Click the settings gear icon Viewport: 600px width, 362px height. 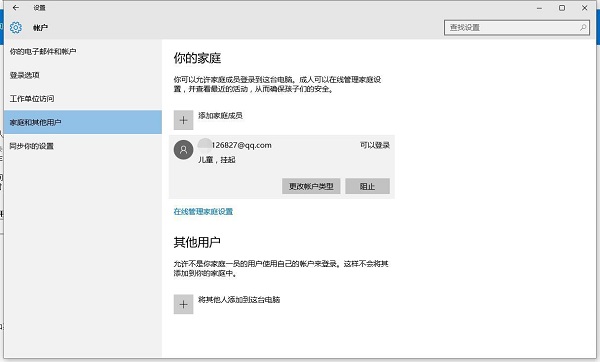16,28
